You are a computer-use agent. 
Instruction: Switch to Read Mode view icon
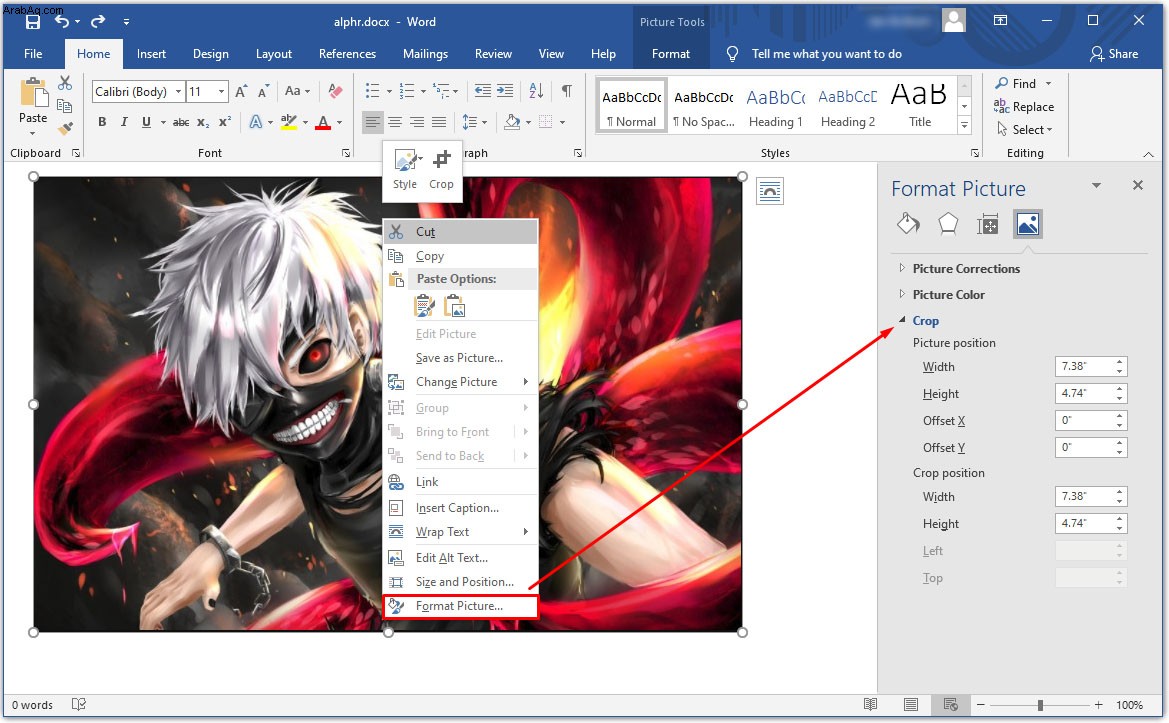(x=870, y=704)
